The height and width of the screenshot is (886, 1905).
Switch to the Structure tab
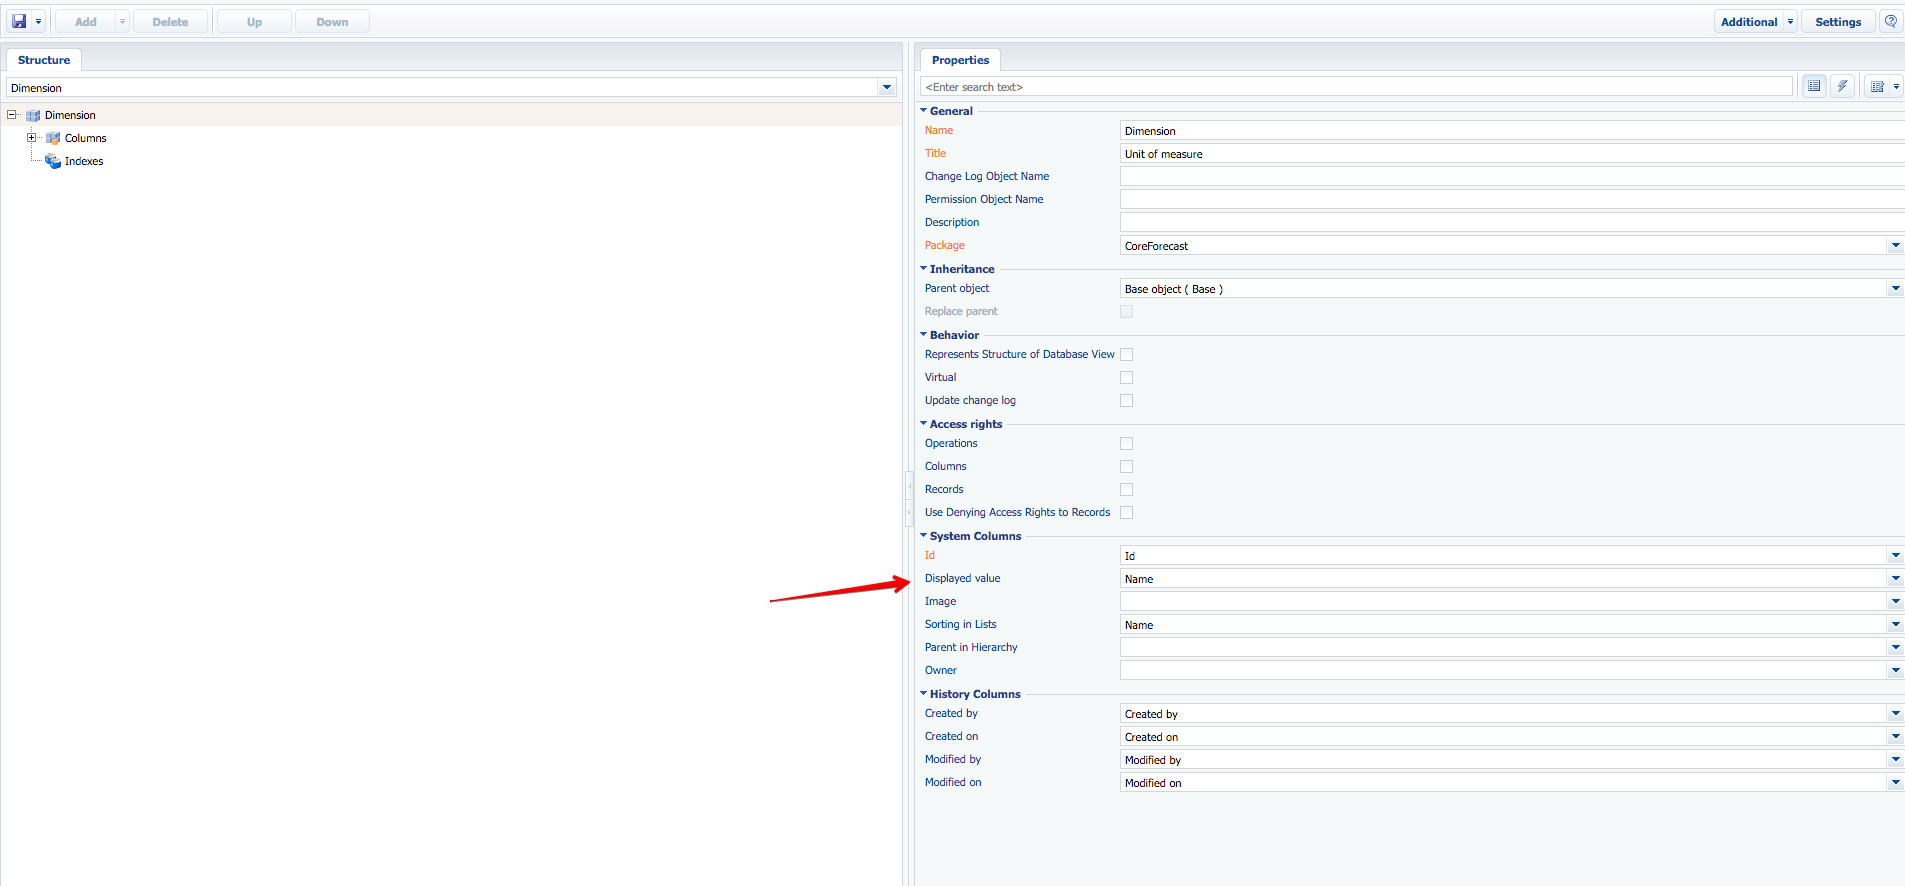pyautogui.click(x=44, y=60)
